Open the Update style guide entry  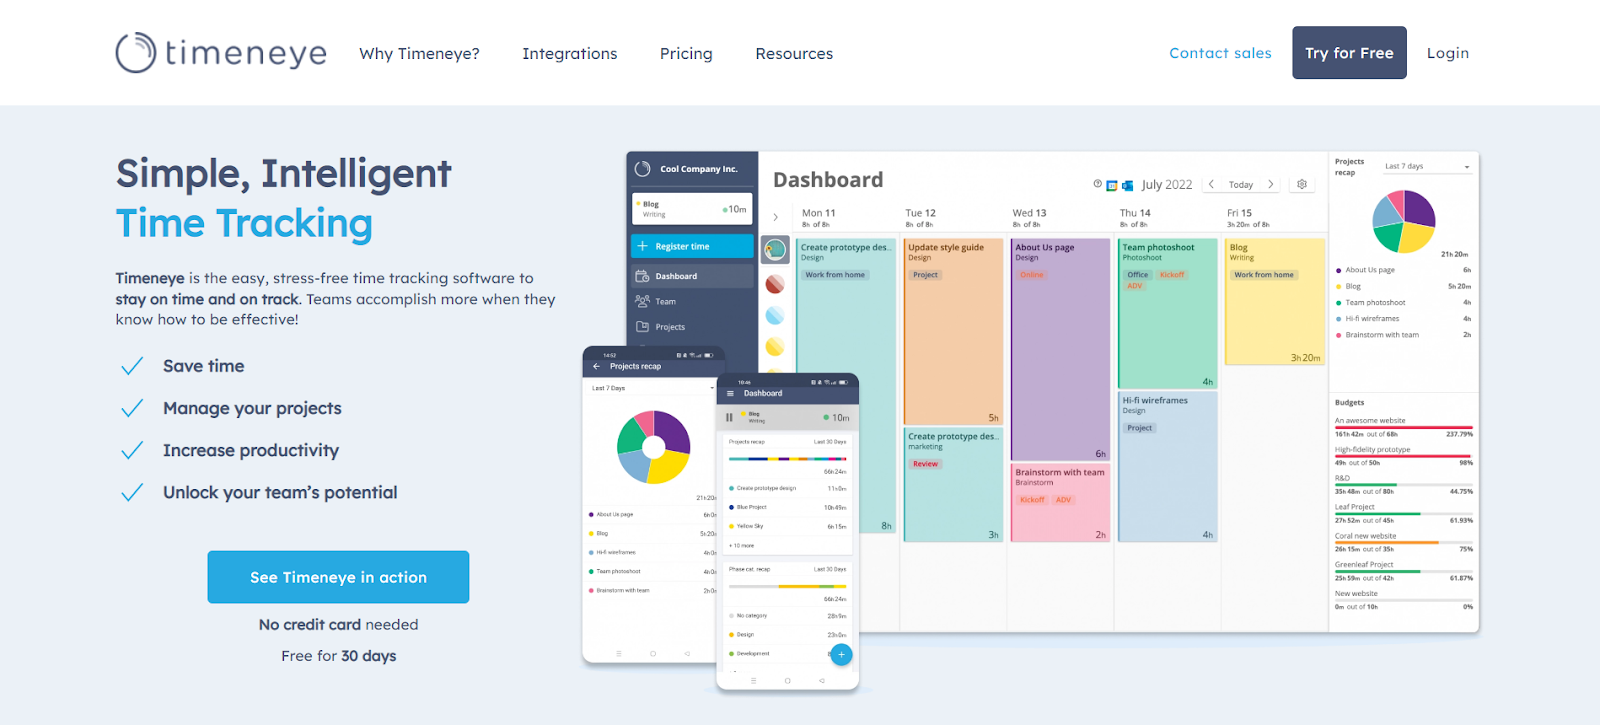point(953,331)
